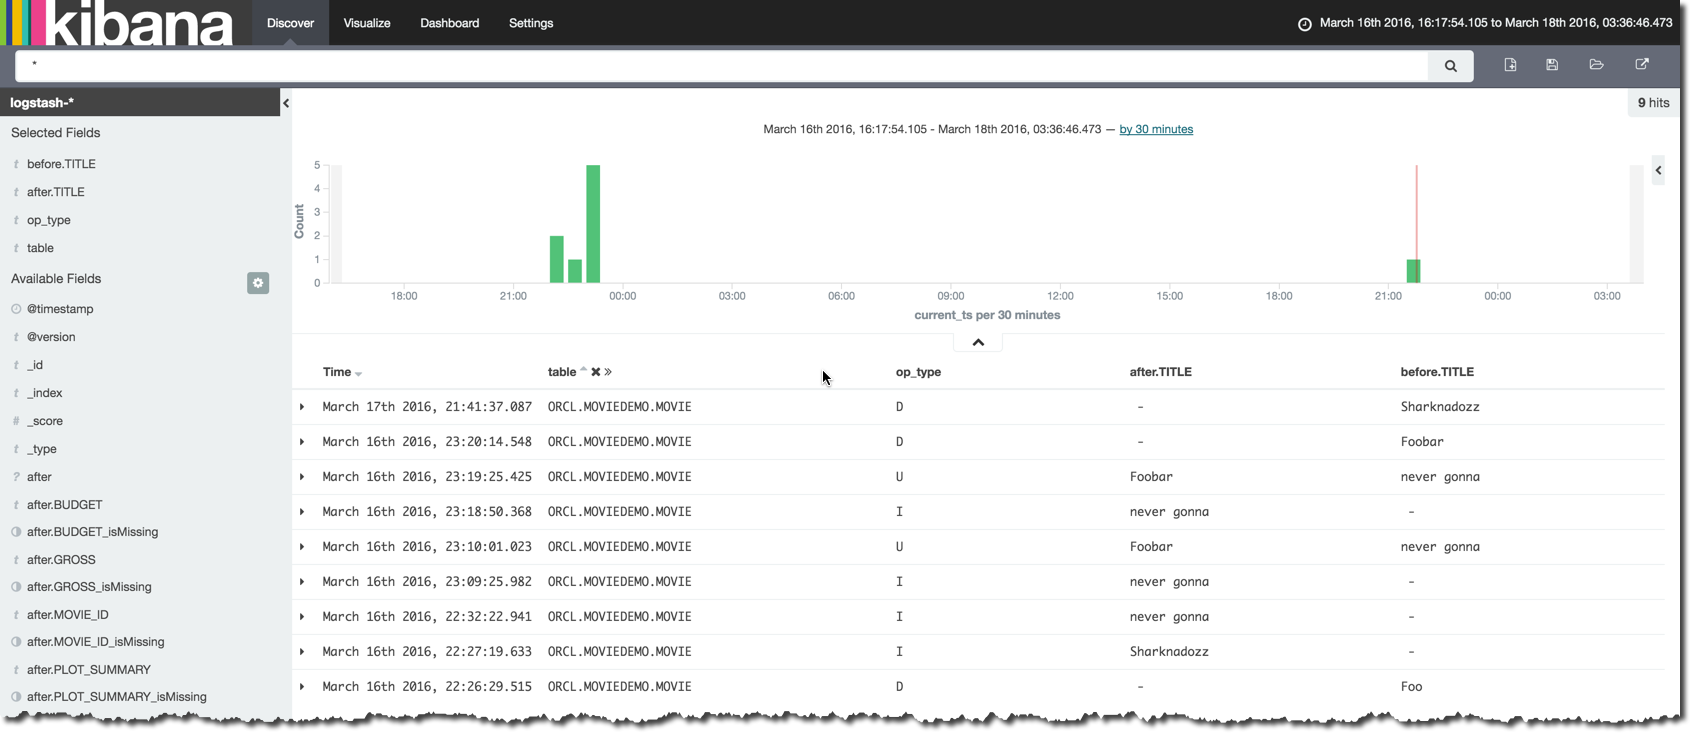Open the Visualize tab

tap(367, 23)
